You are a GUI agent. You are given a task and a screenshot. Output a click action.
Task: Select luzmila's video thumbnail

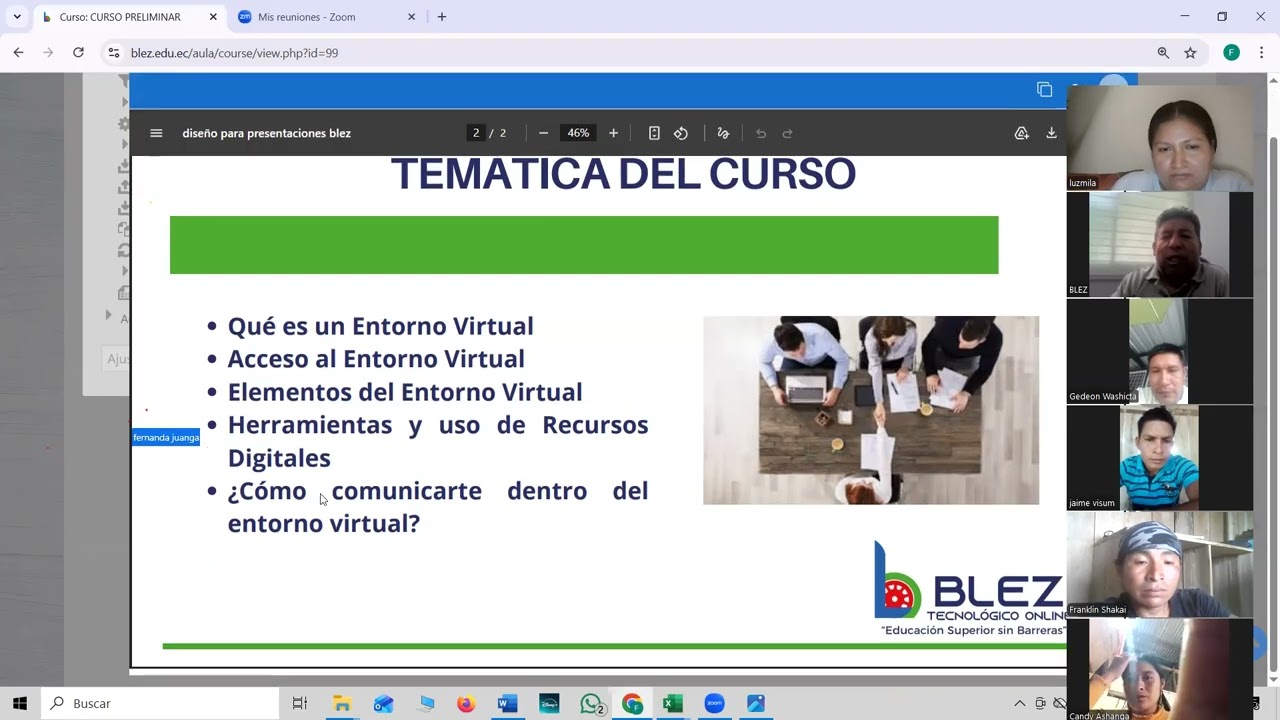click(x=1159, y=137)
